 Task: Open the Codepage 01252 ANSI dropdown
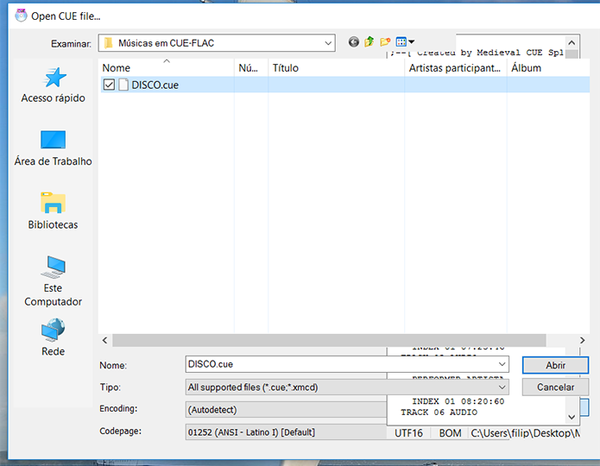tap(286, 432)
